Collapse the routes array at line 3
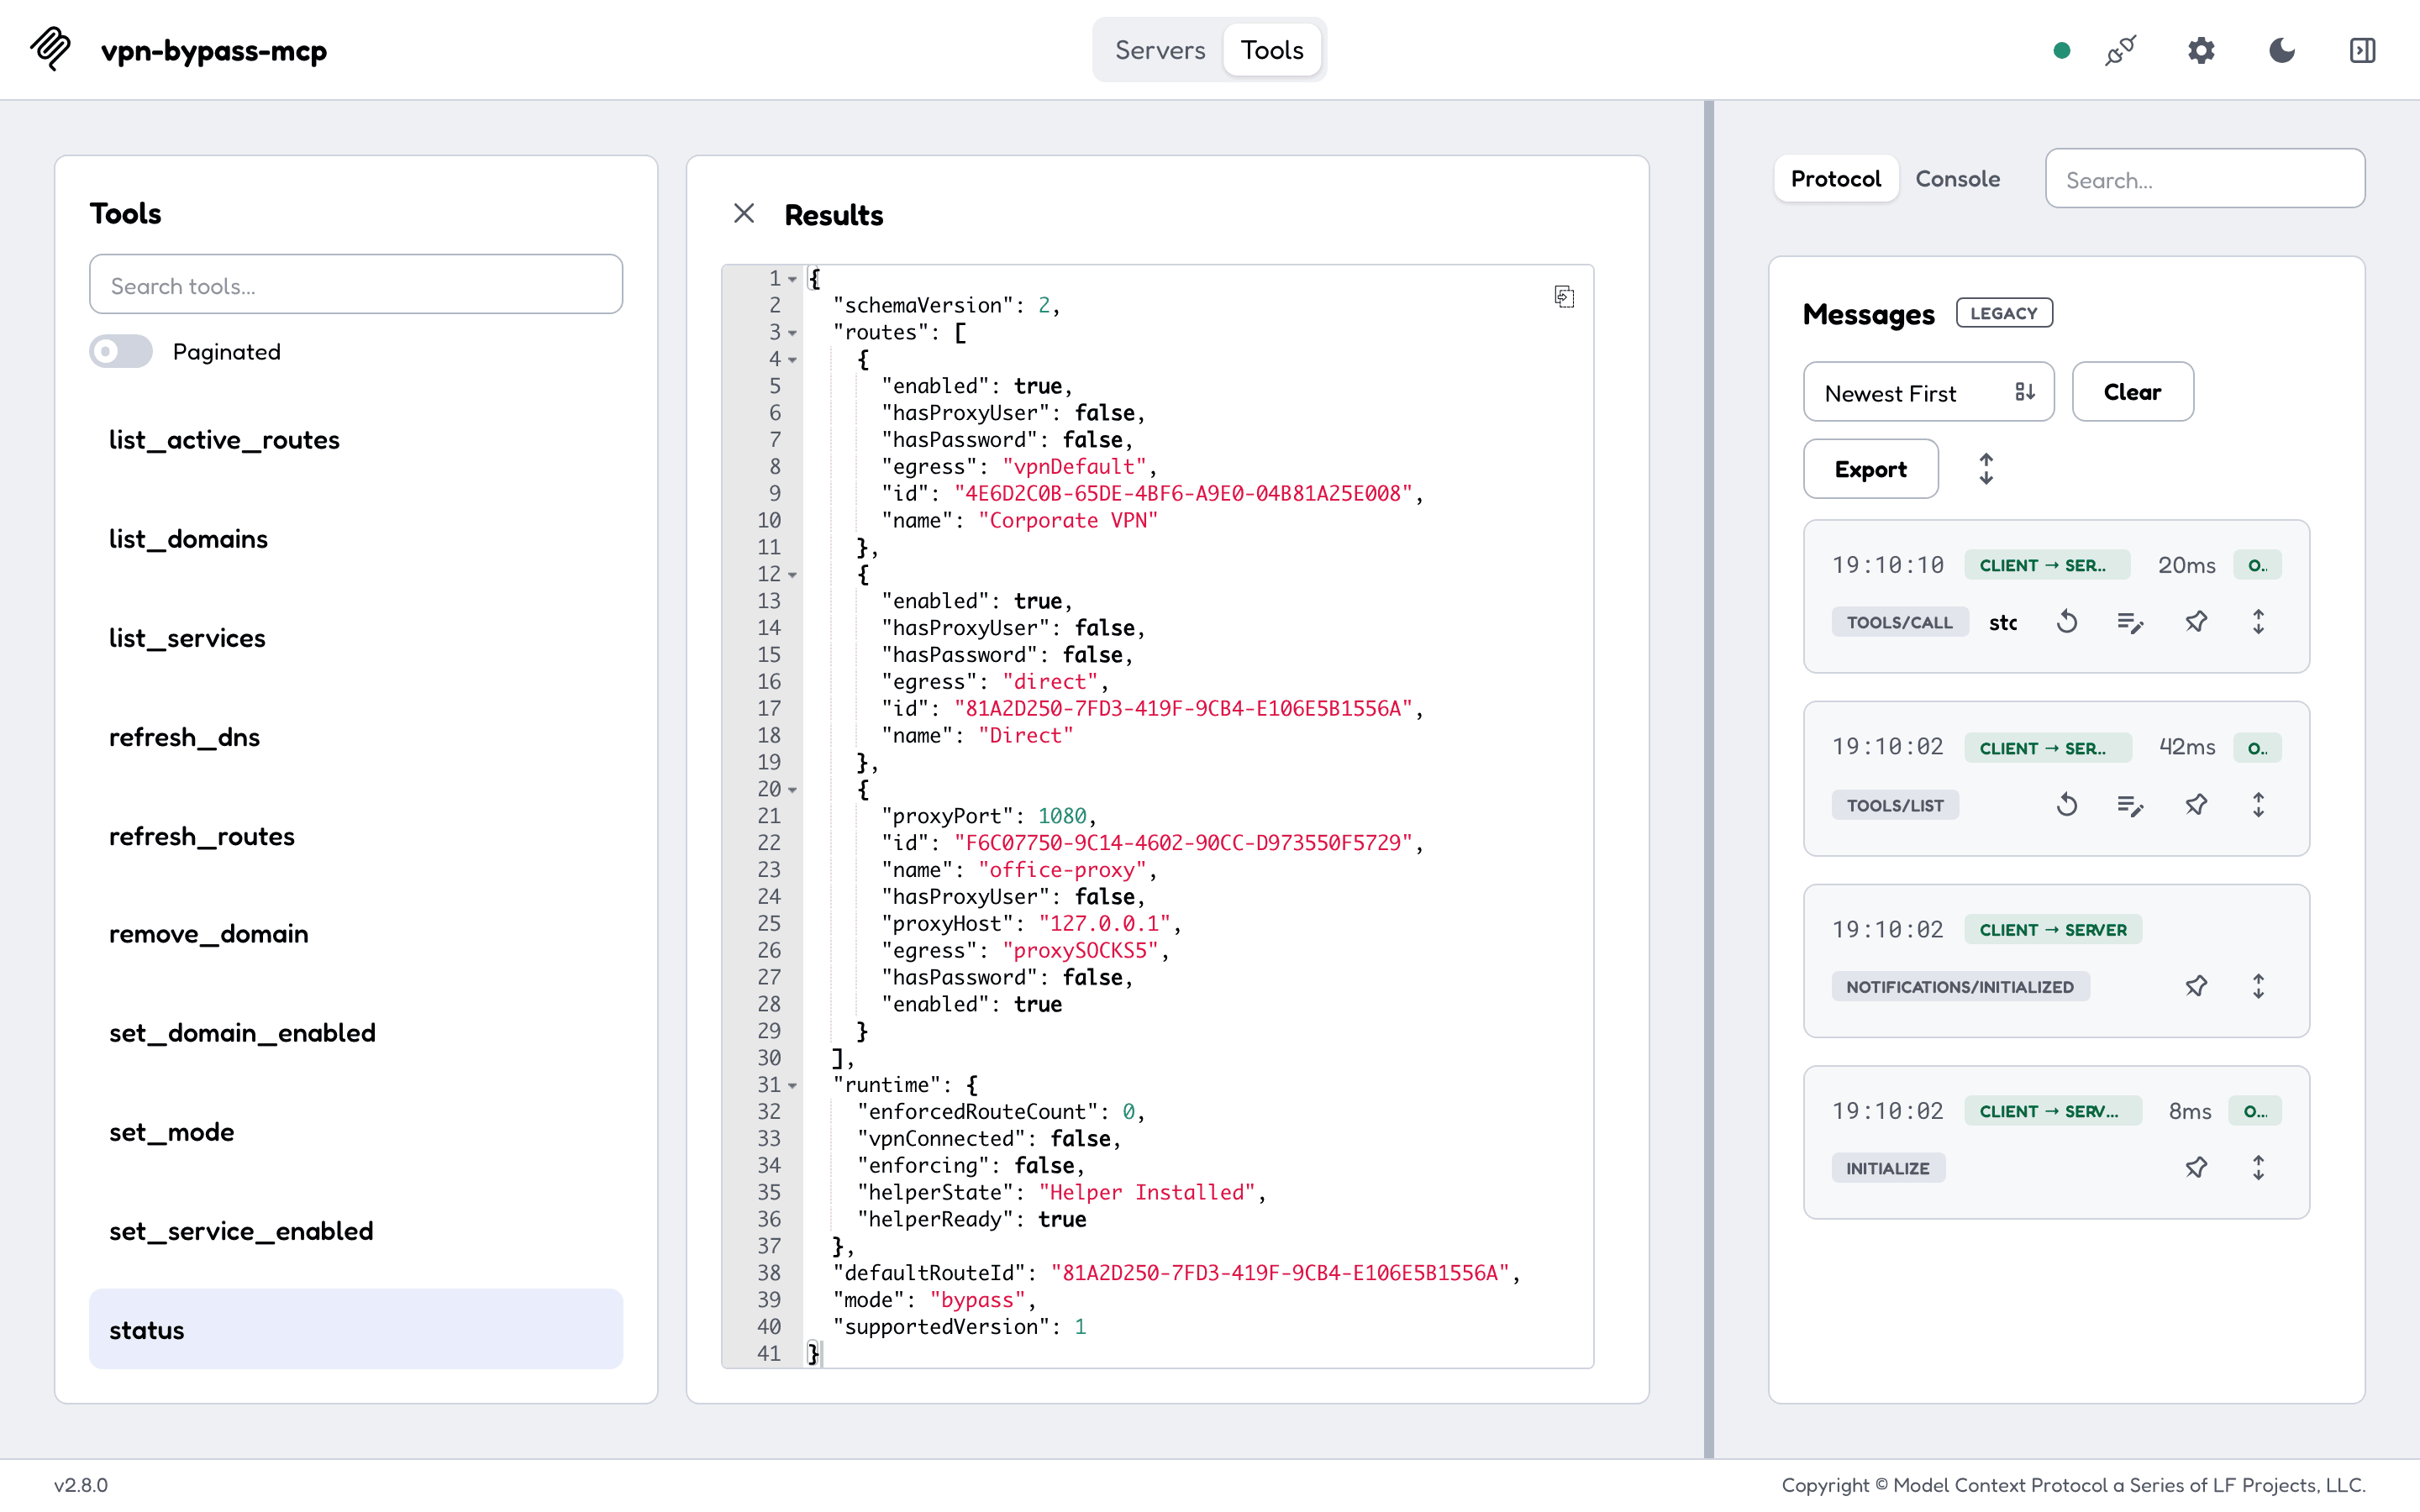Screen dimensions: 2420x1512 (792, 333)
